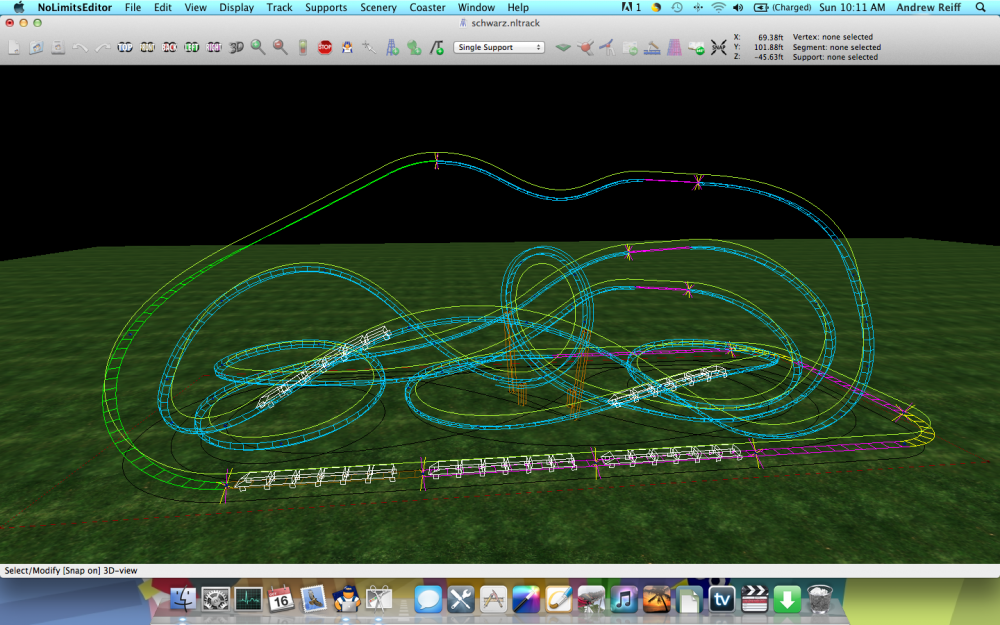Click the green zoom in magnifier
This screenshot has height=625, width=1000.
258,47
